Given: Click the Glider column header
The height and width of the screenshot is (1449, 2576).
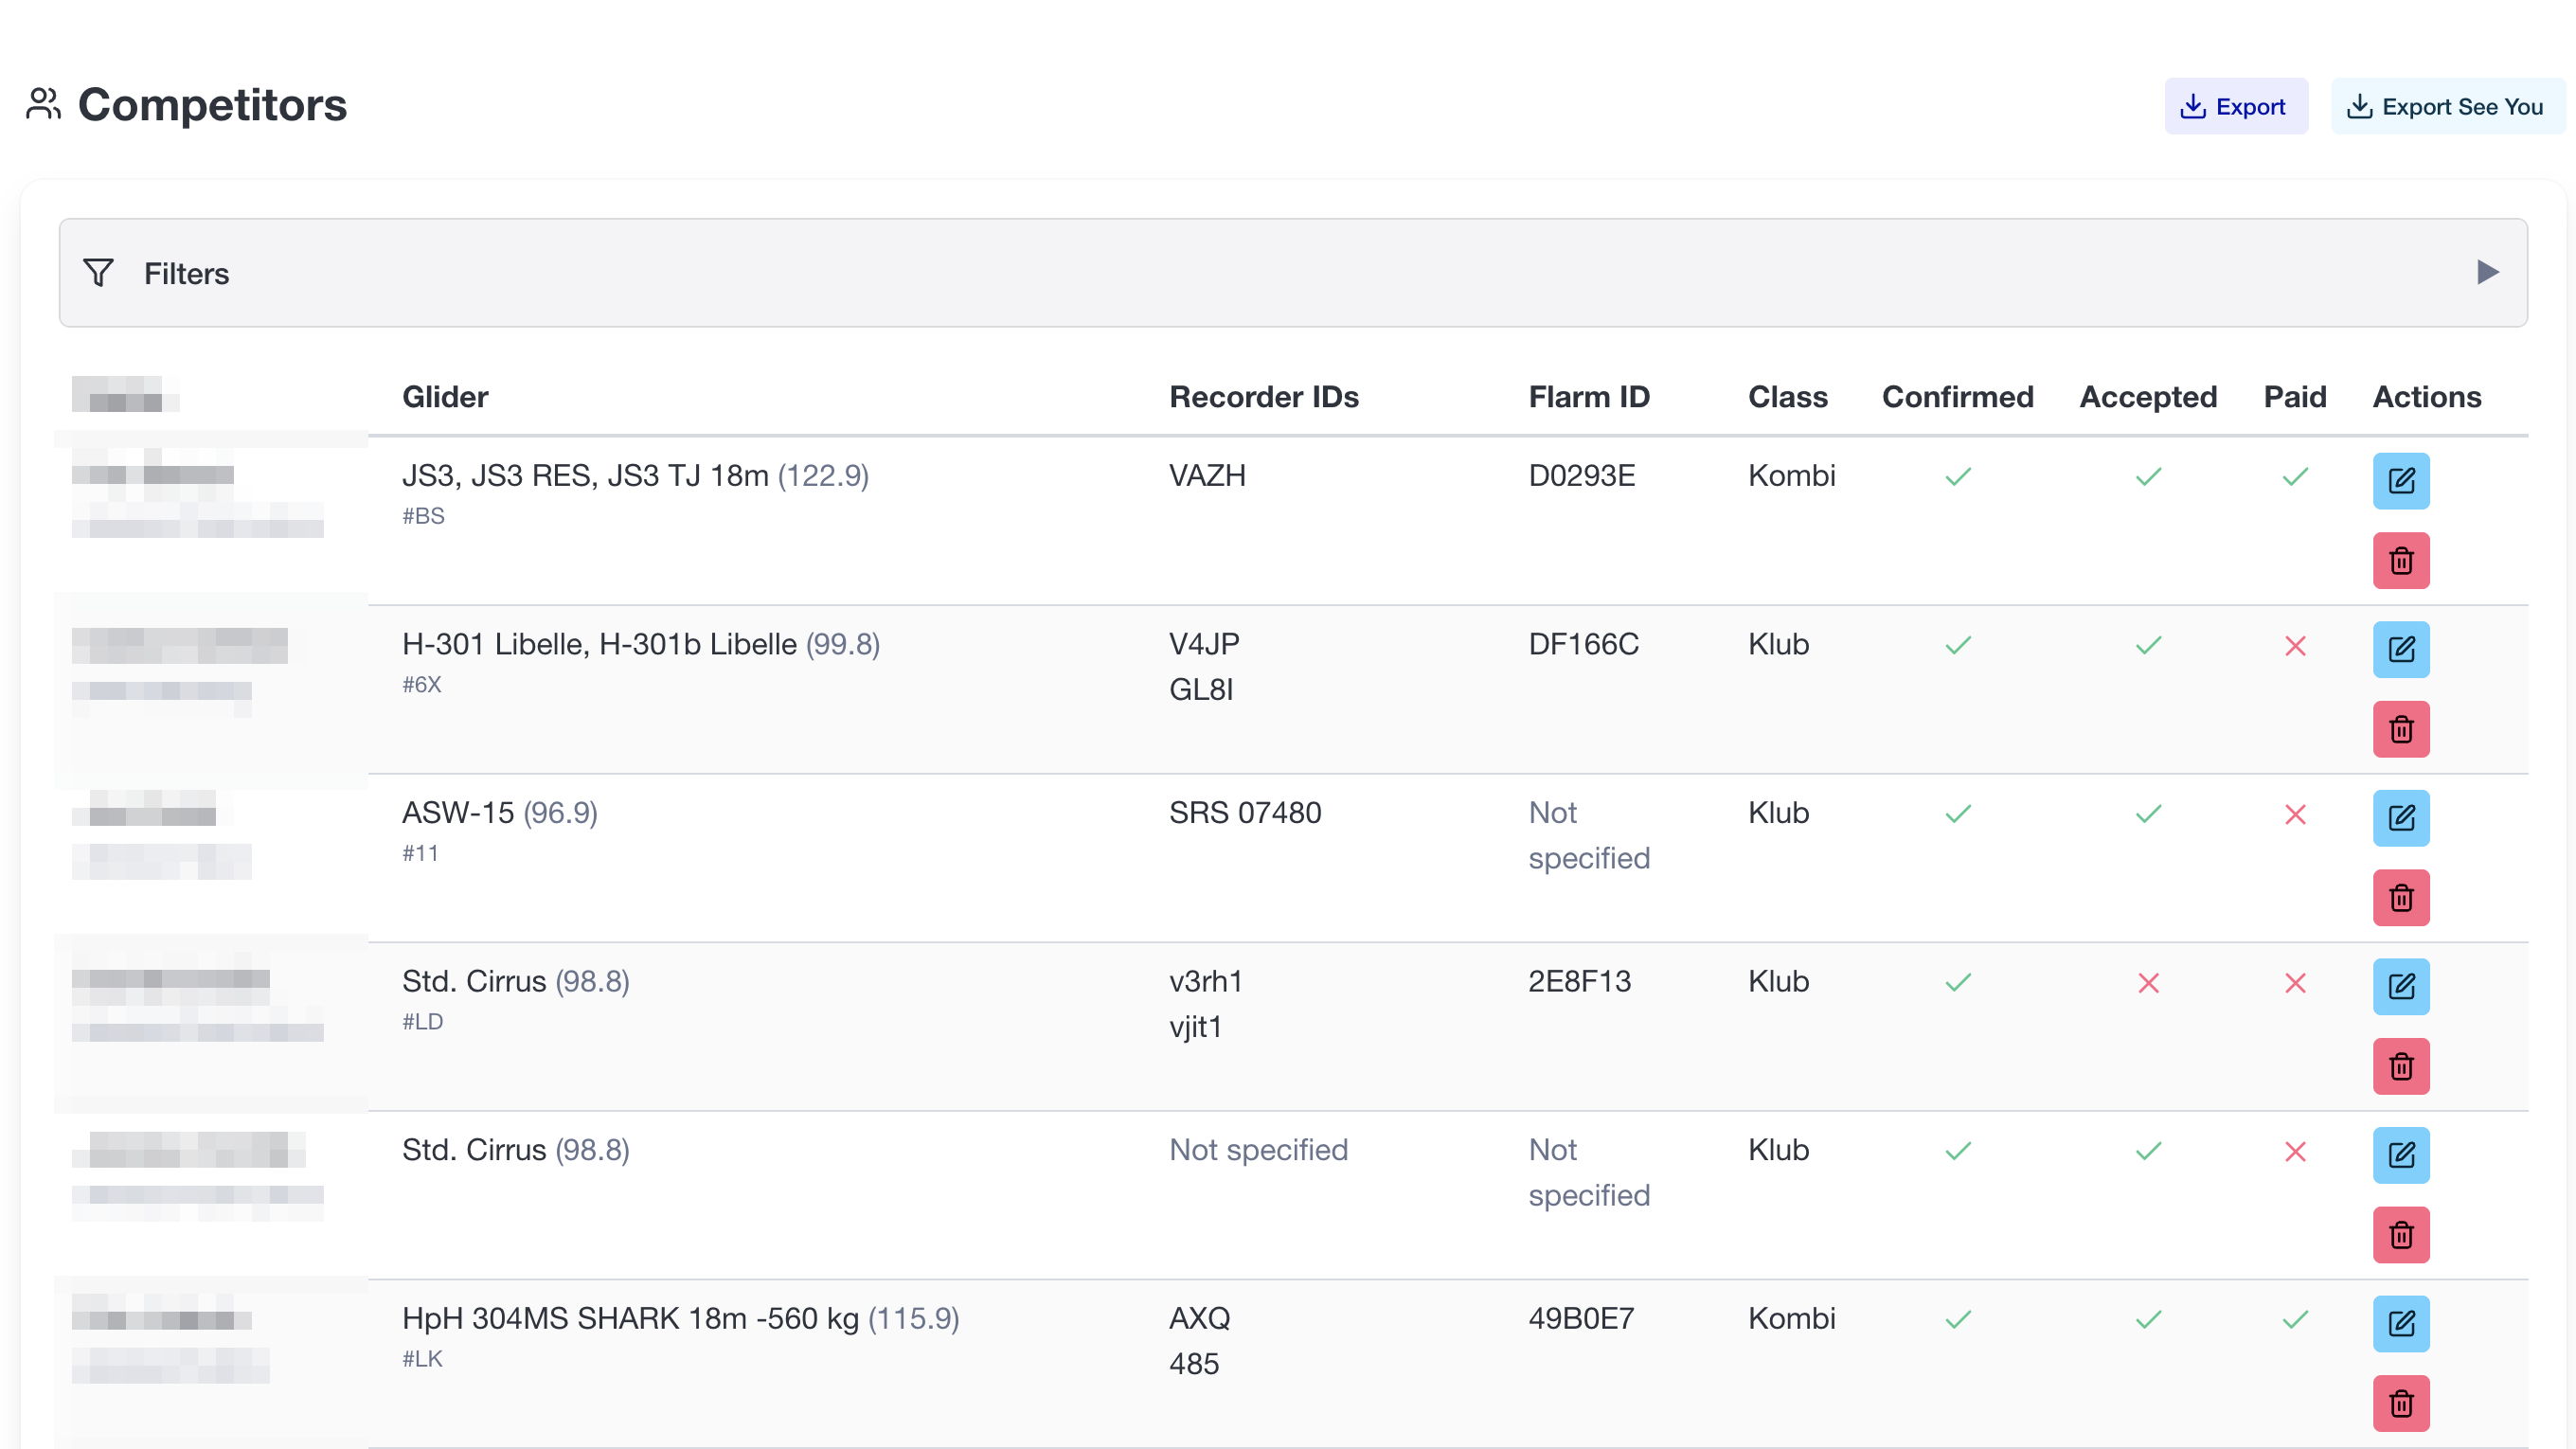Looking at the screenshot, I should pos(445,397).
